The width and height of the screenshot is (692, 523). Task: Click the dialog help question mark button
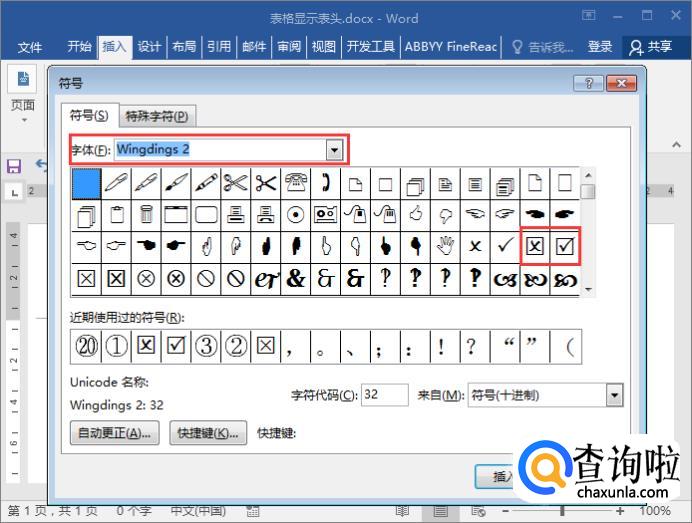[x=588, y=83]
